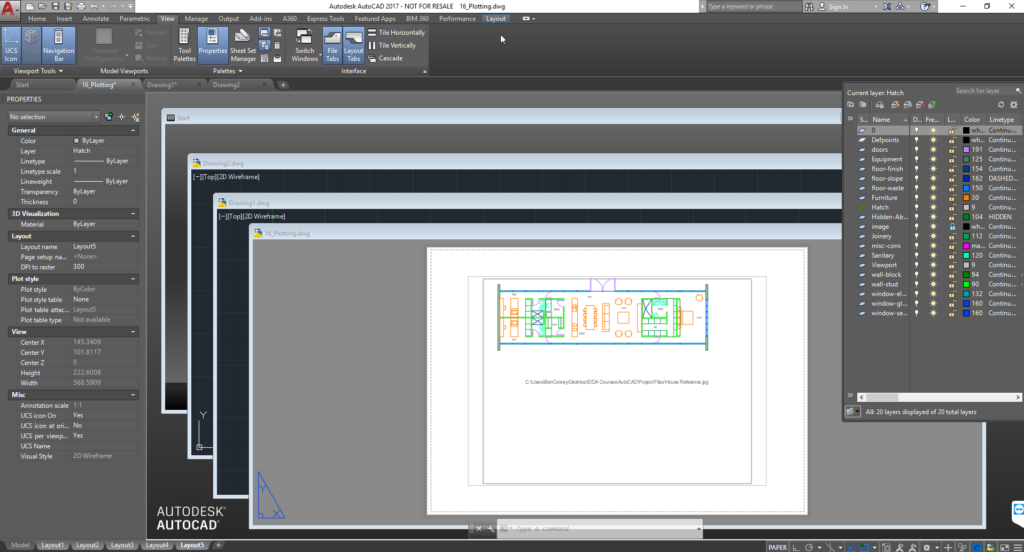Add a new layout with plus button

coord(218,545)
